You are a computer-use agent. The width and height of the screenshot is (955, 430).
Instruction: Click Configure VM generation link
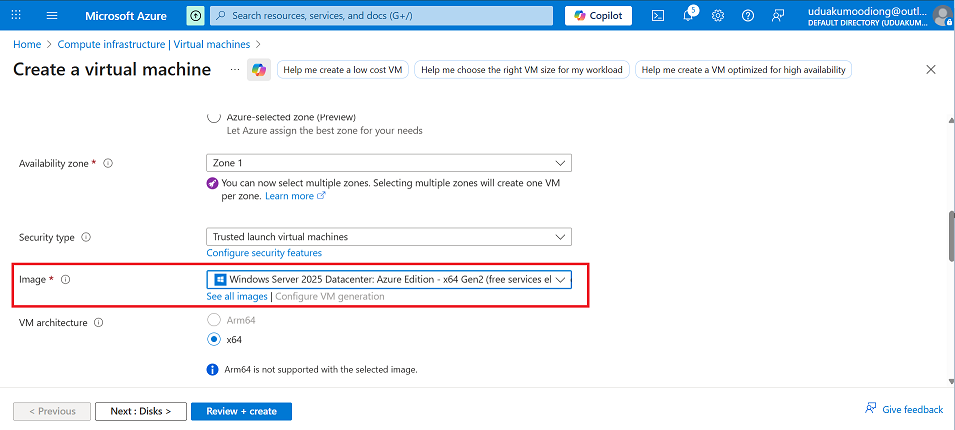[x=329, y=297]
